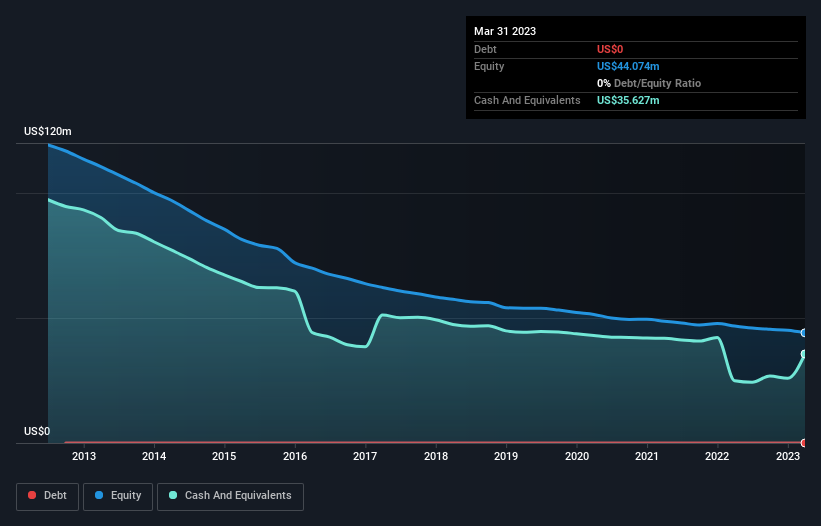The width and height of the screenshot is (821, 526).
Task: Click the 2013 x-axis label
Action: [x=84, y=456]
